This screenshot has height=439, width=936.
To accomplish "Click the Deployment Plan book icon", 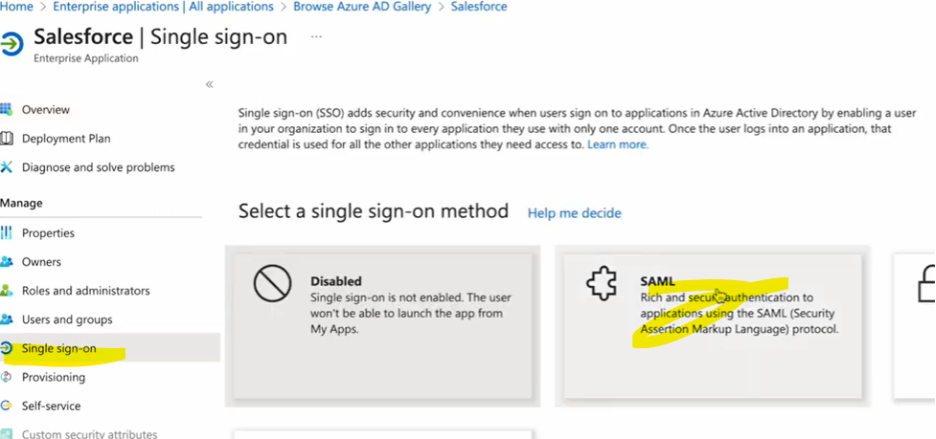I will tap(7, 138).
